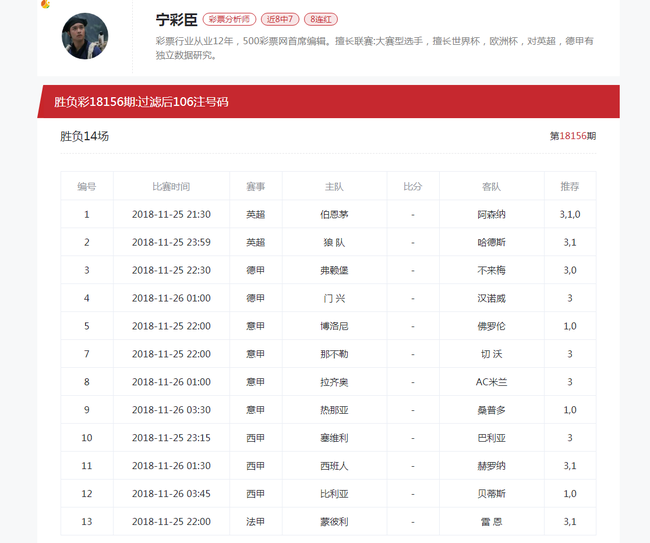Open the 宁彩臣 author name
This screenshot has width=650, height=543.
click(177, 19)
